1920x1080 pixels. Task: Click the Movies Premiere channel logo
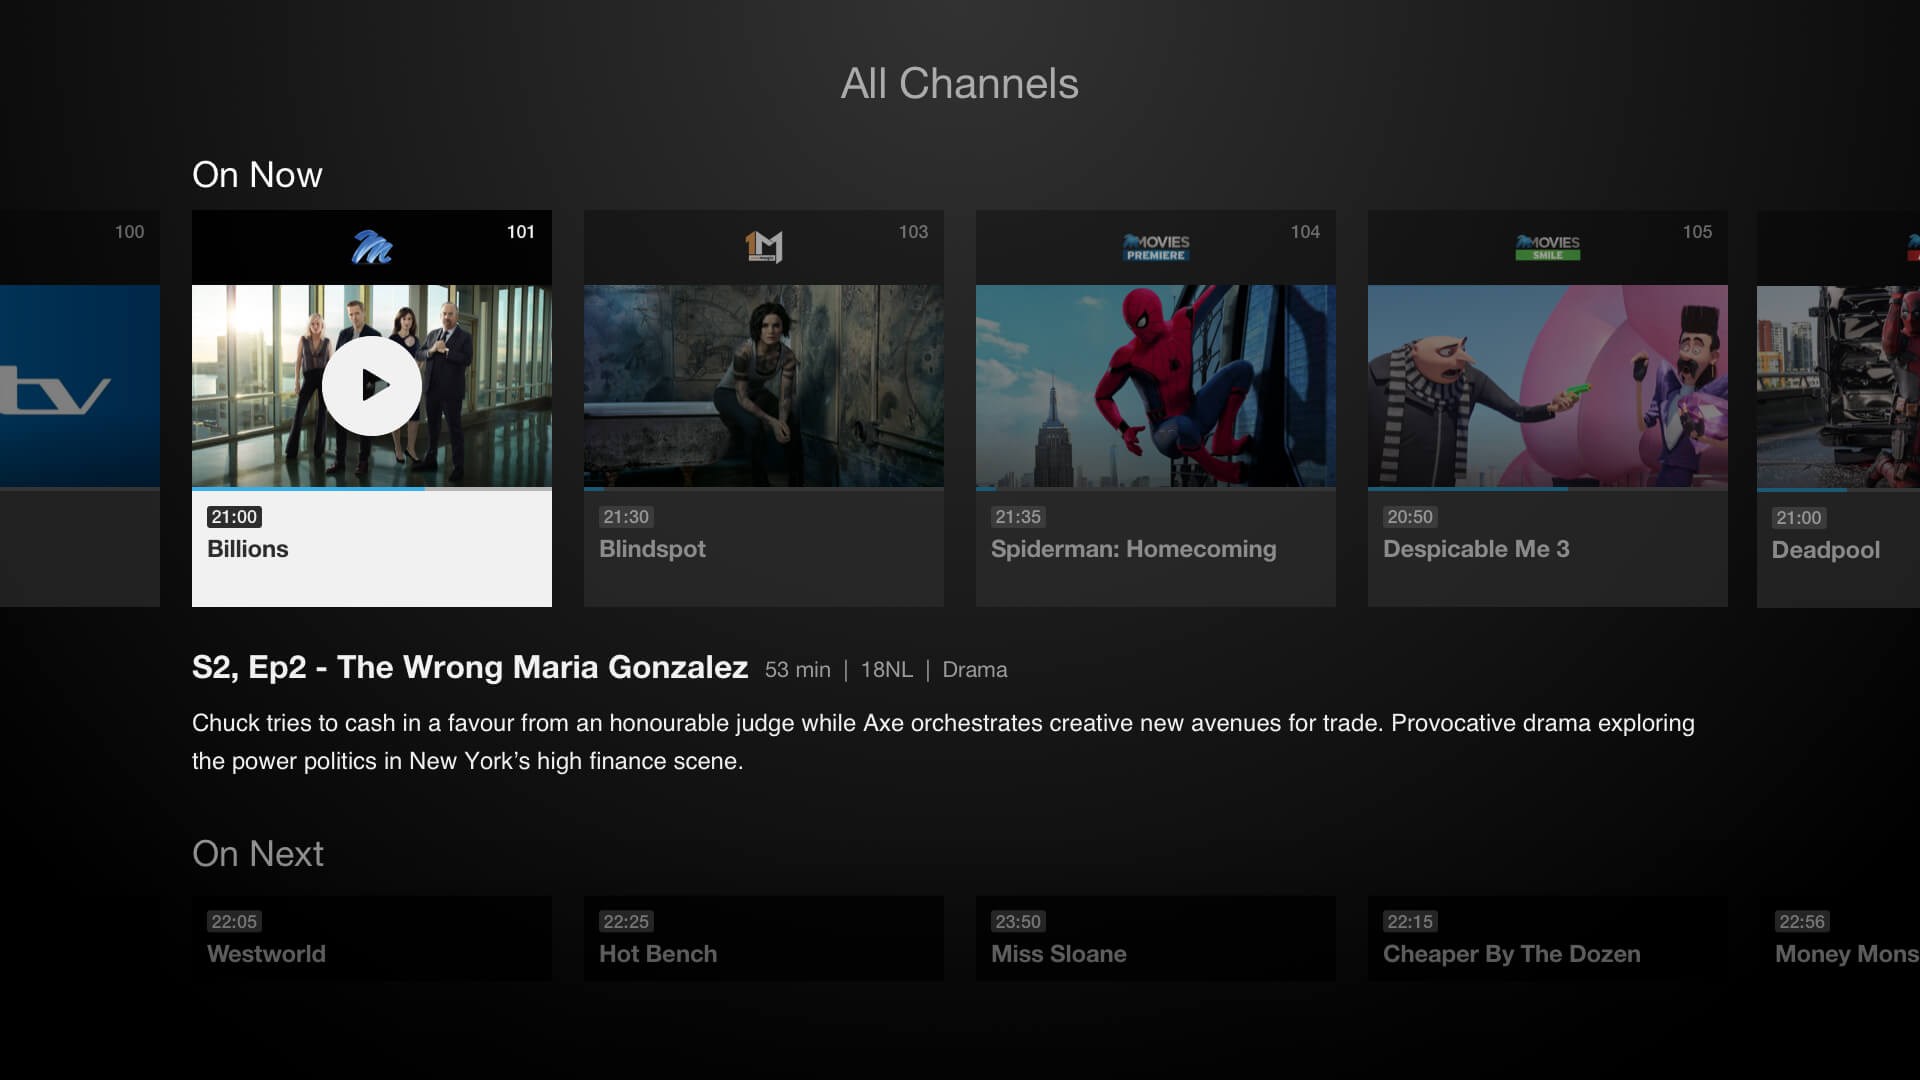click(x=1156, y=247)
